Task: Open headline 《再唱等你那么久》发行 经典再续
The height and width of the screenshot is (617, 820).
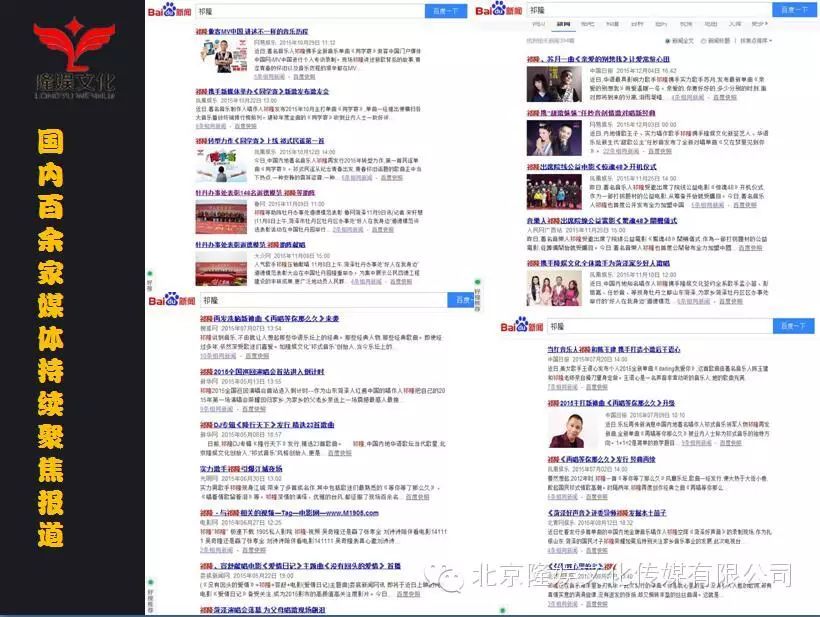Action: (x=601, y=459)
